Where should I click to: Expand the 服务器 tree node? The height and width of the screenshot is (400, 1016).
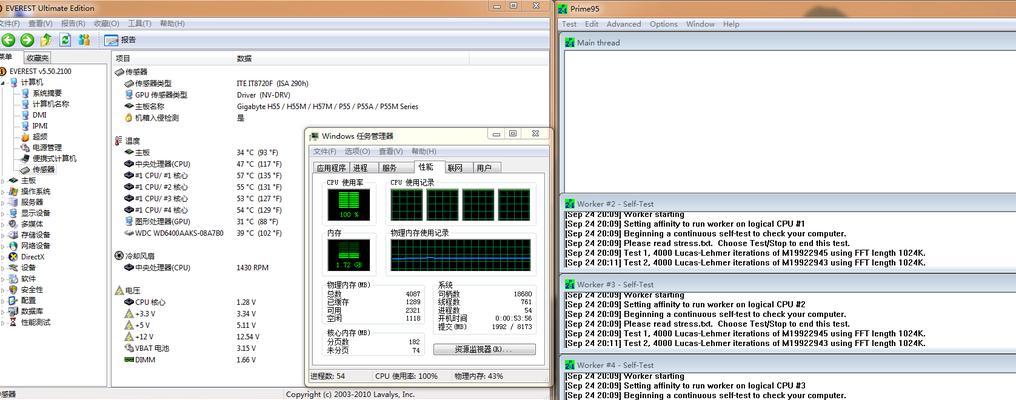pos(3,202)
